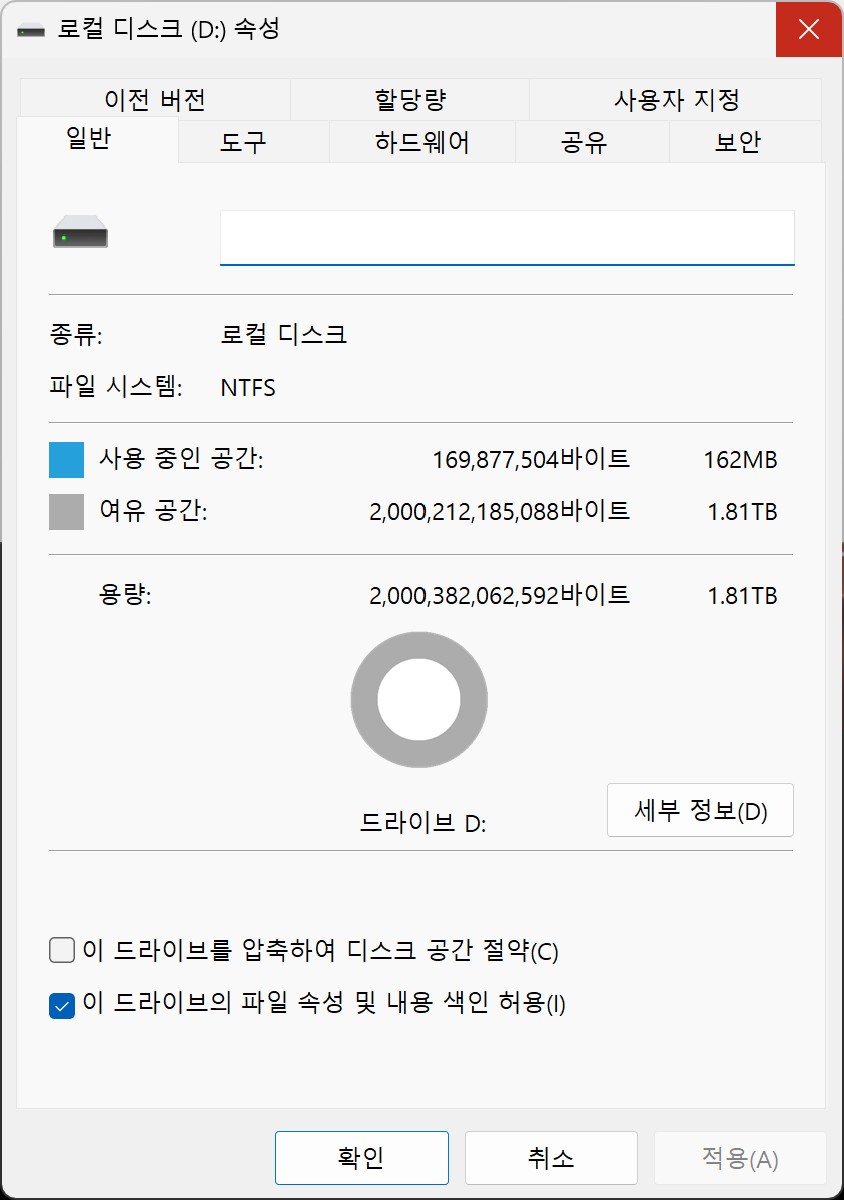Uncheck the file content indexing option

[x=62, y=1004]
